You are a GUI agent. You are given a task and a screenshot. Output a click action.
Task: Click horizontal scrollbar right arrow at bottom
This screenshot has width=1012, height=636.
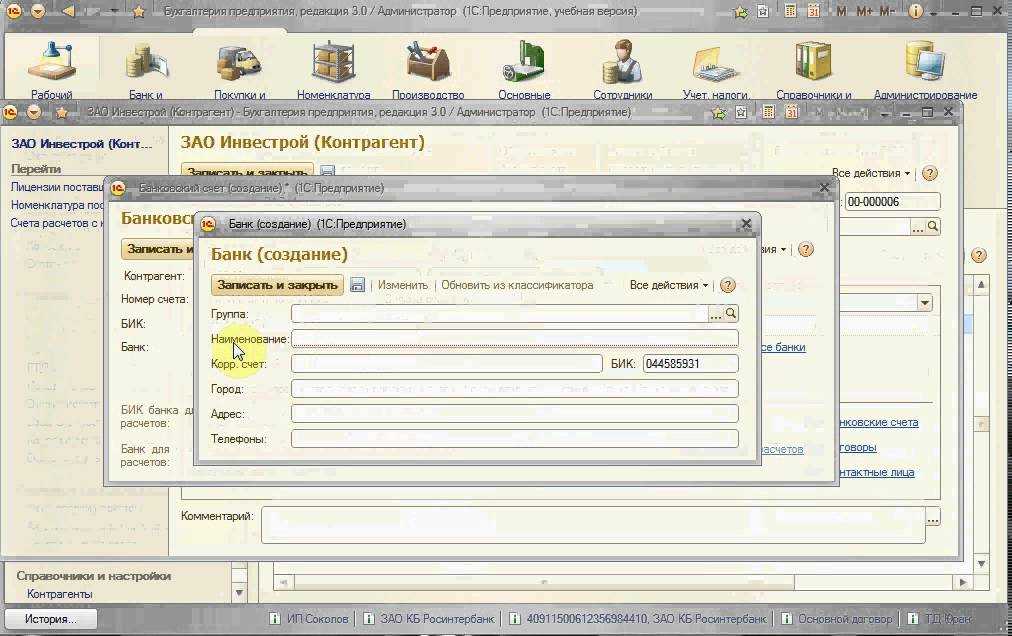pyautogui.click(x=962, y=582)
